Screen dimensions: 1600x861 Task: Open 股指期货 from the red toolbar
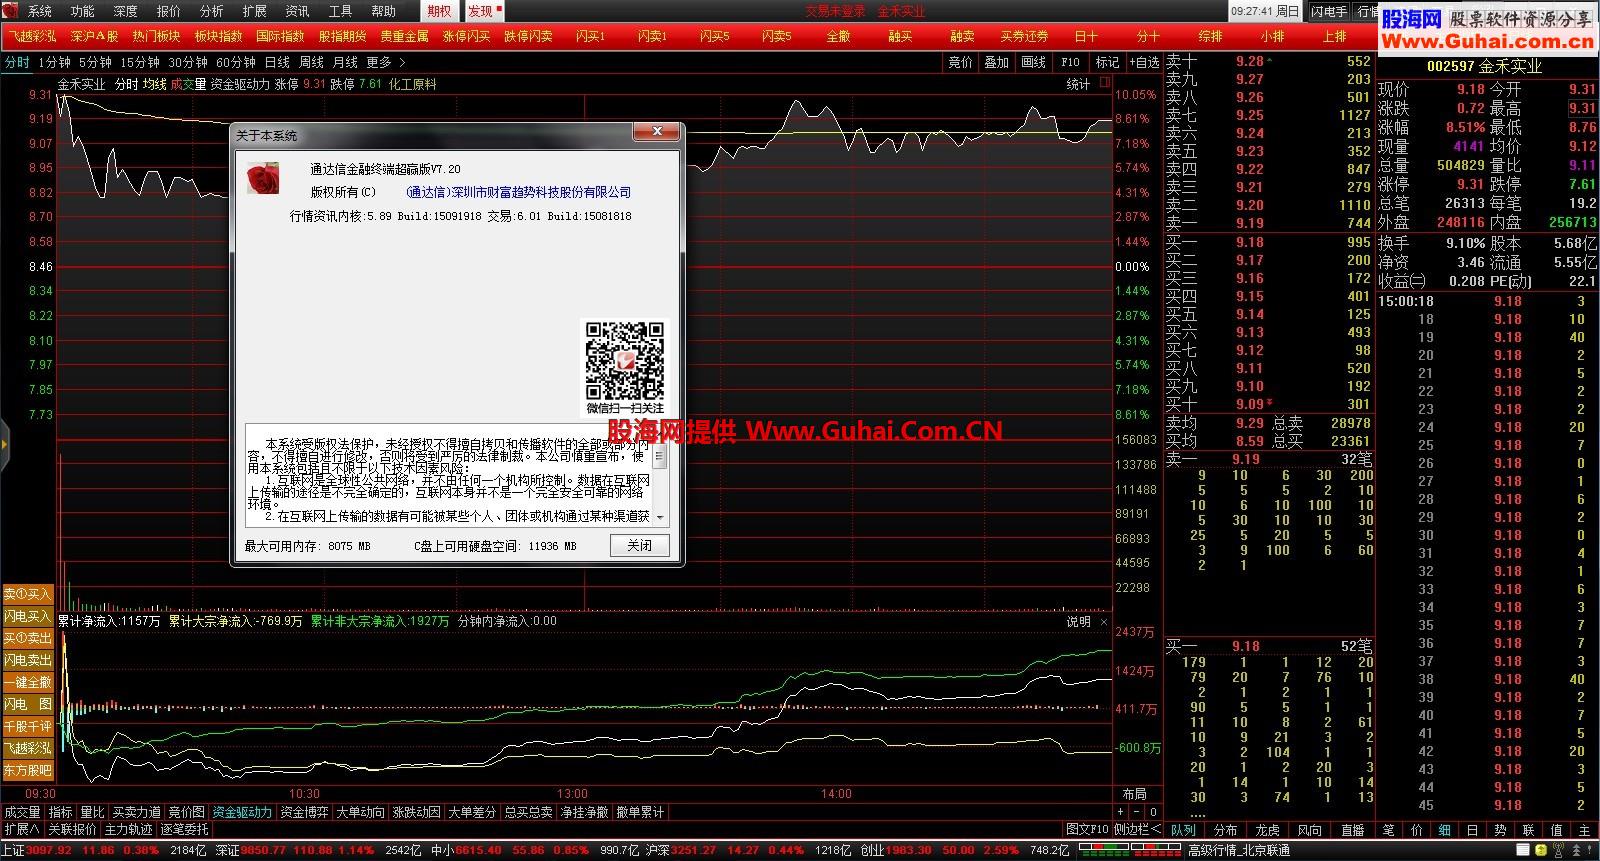[342, 36]
